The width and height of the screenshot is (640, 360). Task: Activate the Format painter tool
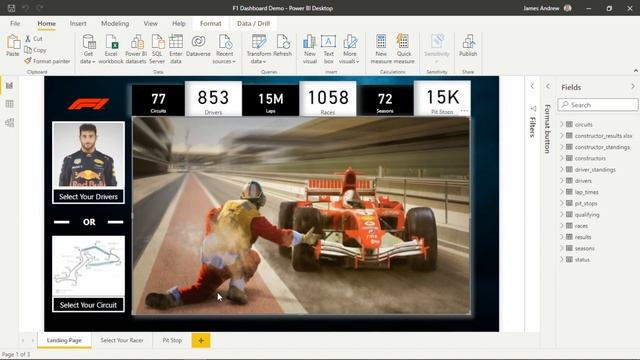(x=47, y=61)
